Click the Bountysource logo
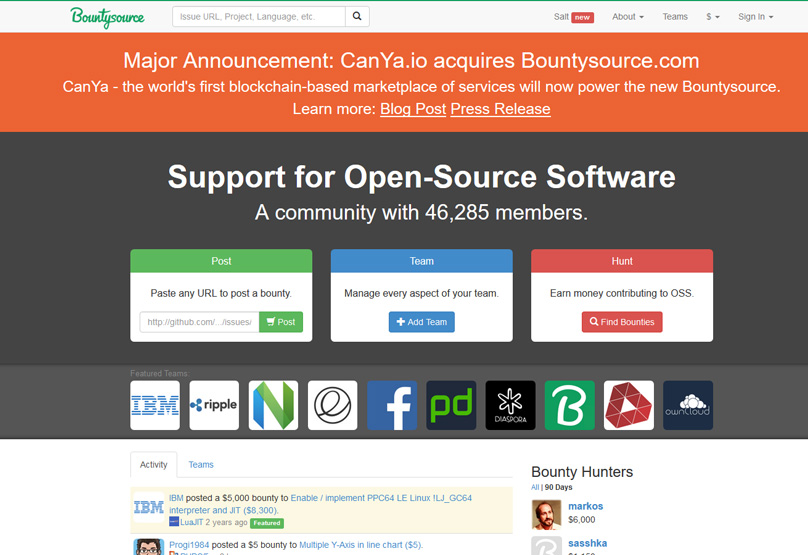This screenshot has height=555, width=808. (107, 17)
